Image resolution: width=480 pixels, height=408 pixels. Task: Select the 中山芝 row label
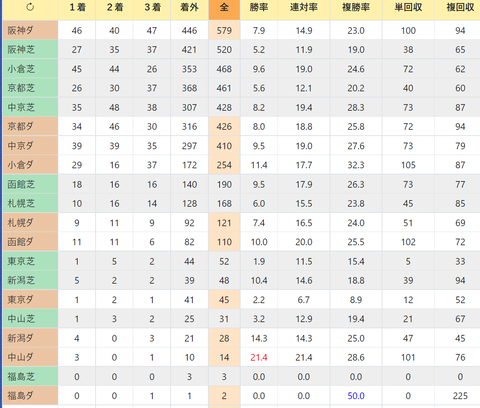30,319
